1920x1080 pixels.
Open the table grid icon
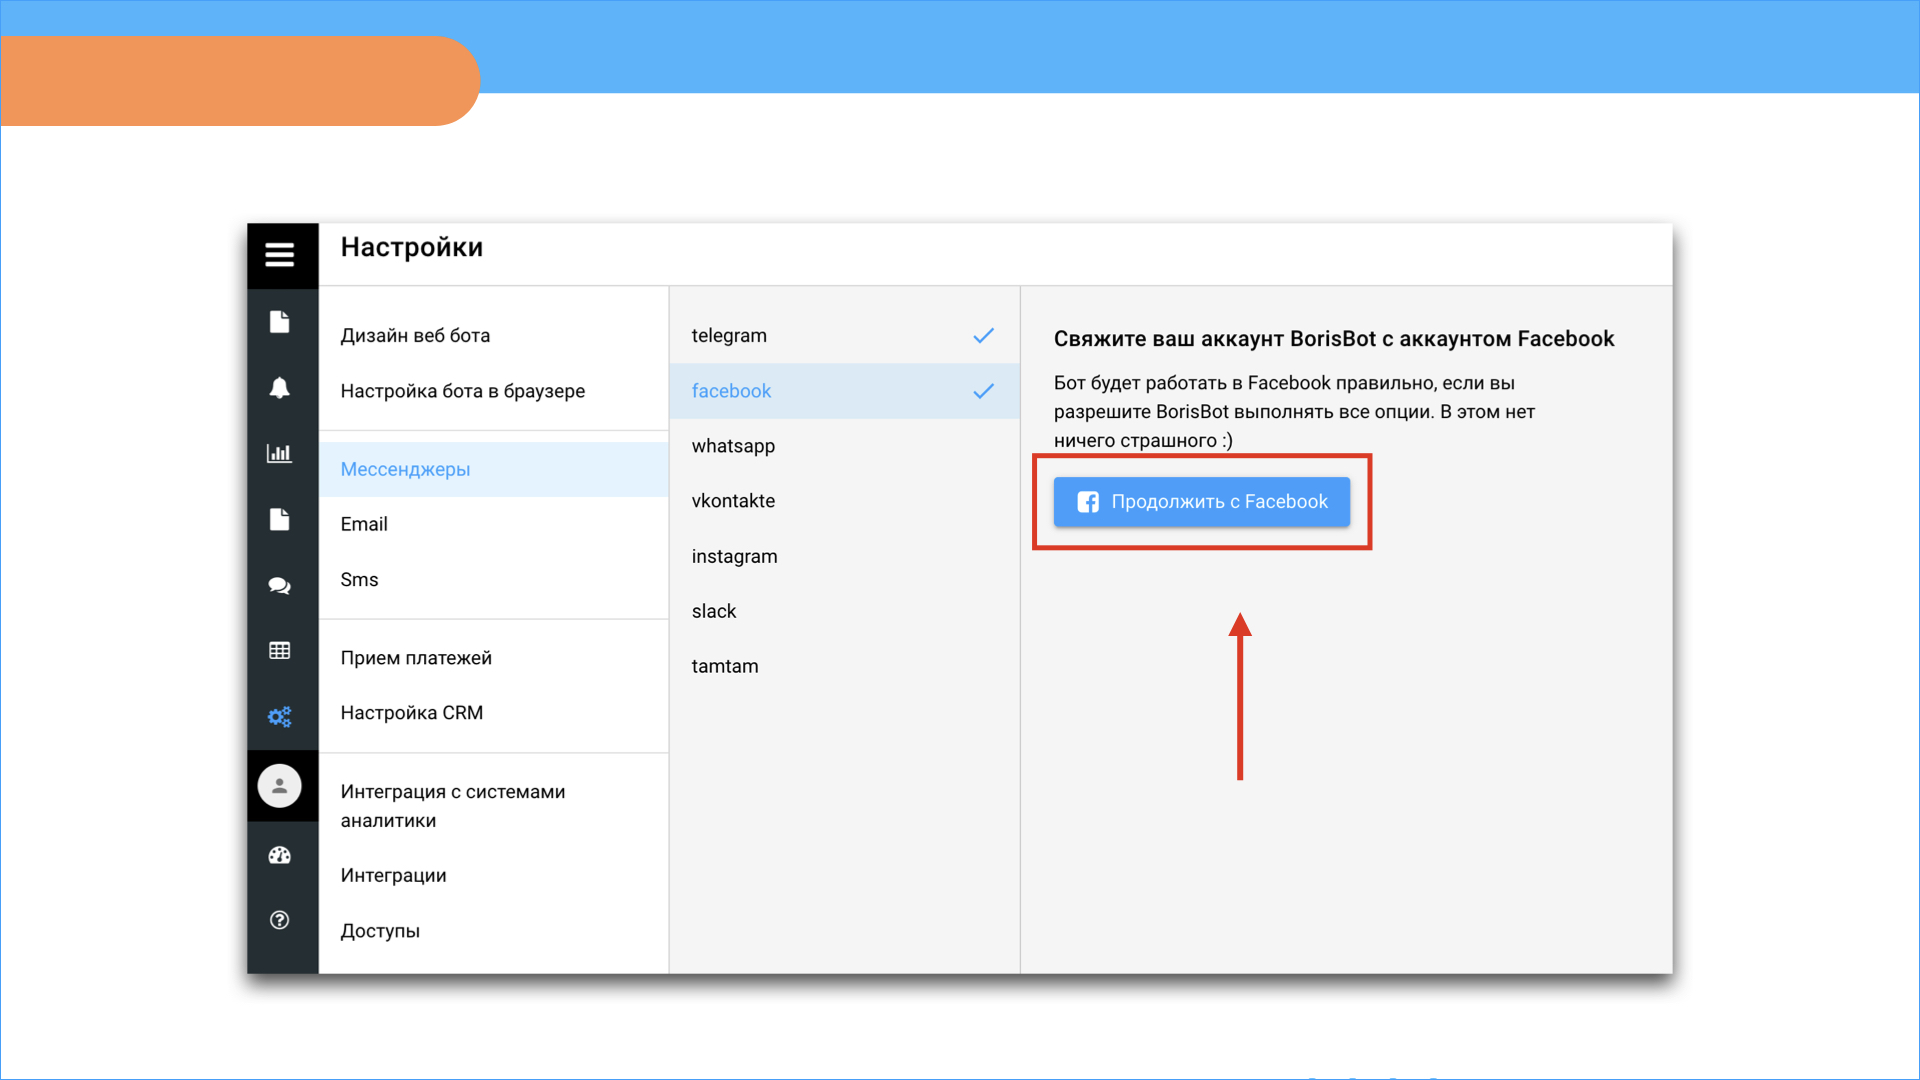point(280,651)
